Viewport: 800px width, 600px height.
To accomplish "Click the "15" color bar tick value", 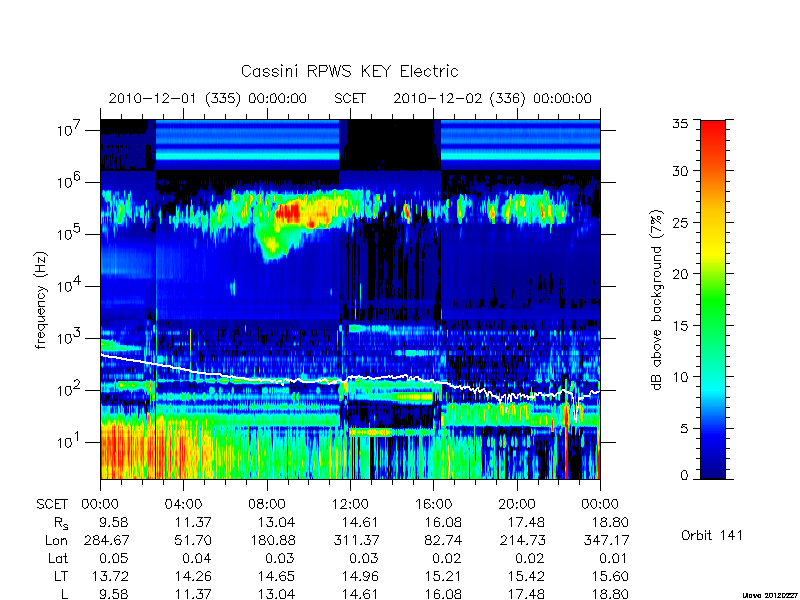I will (681, 326).
